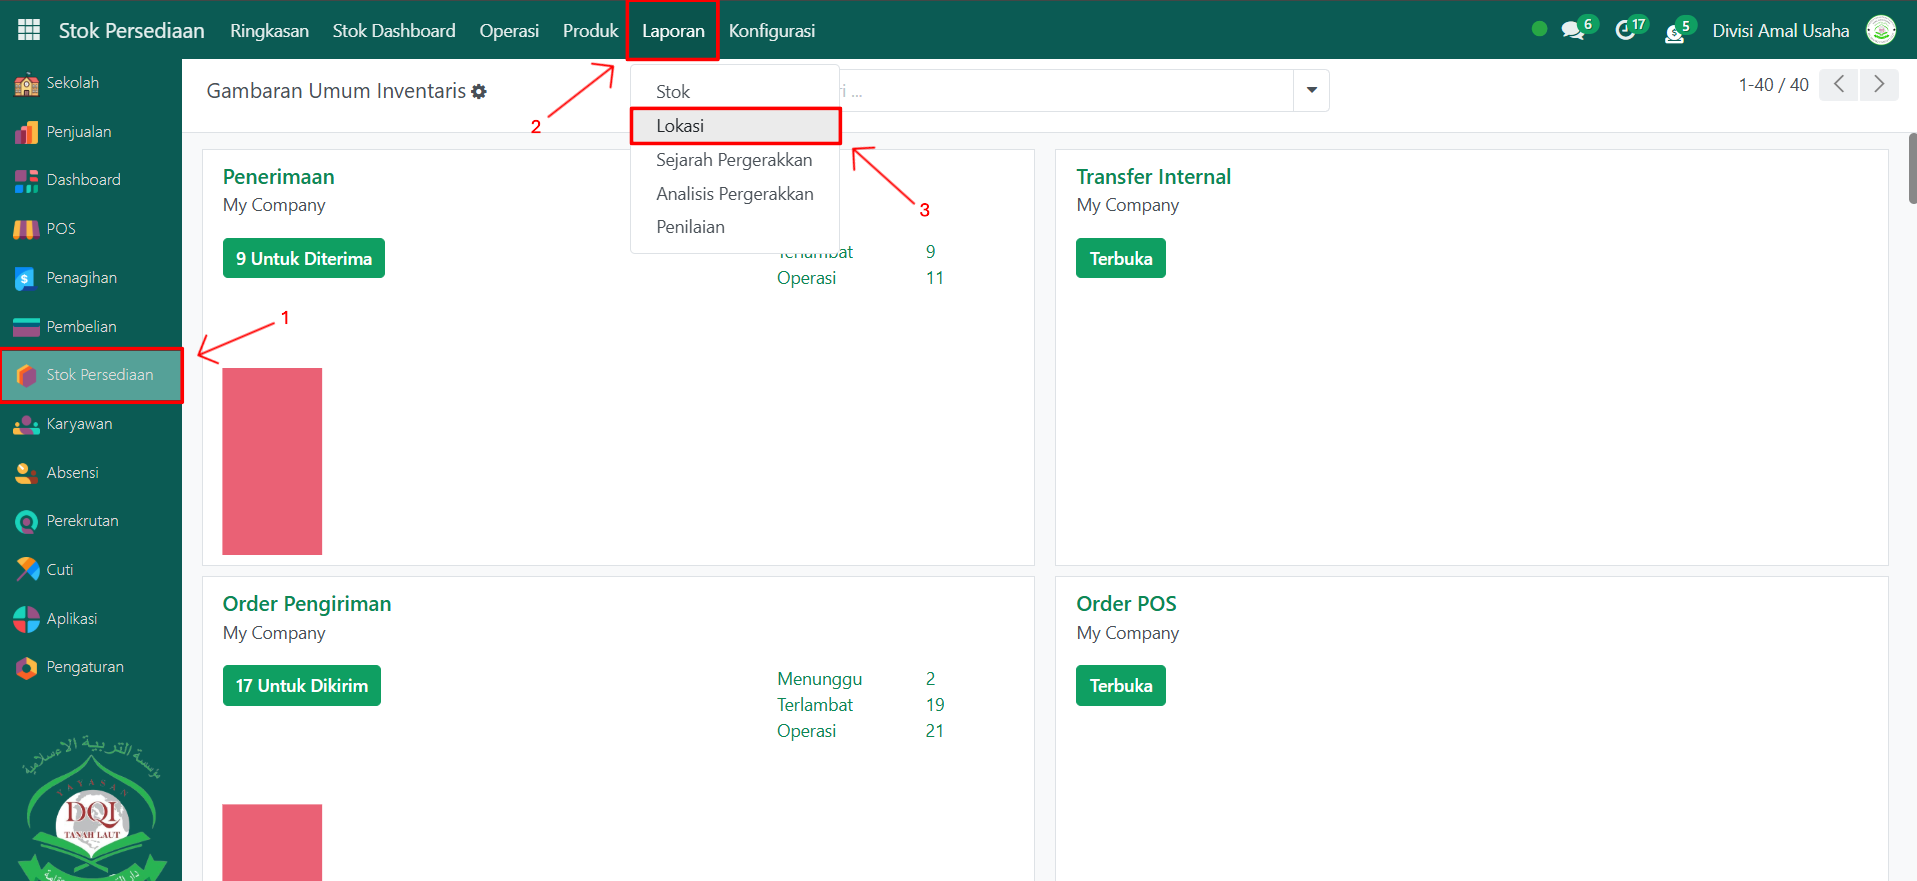Go to the next page arrow
Image resolution: width=1917 pixels, height=881 pixels.
pos(1878,85)
